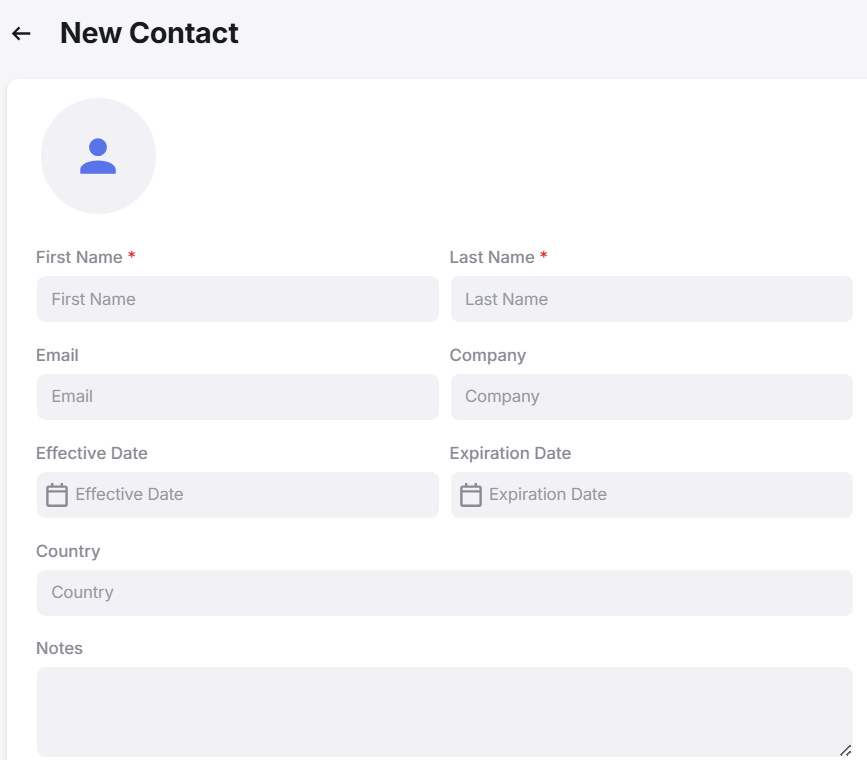Click the Notes label

59,648
